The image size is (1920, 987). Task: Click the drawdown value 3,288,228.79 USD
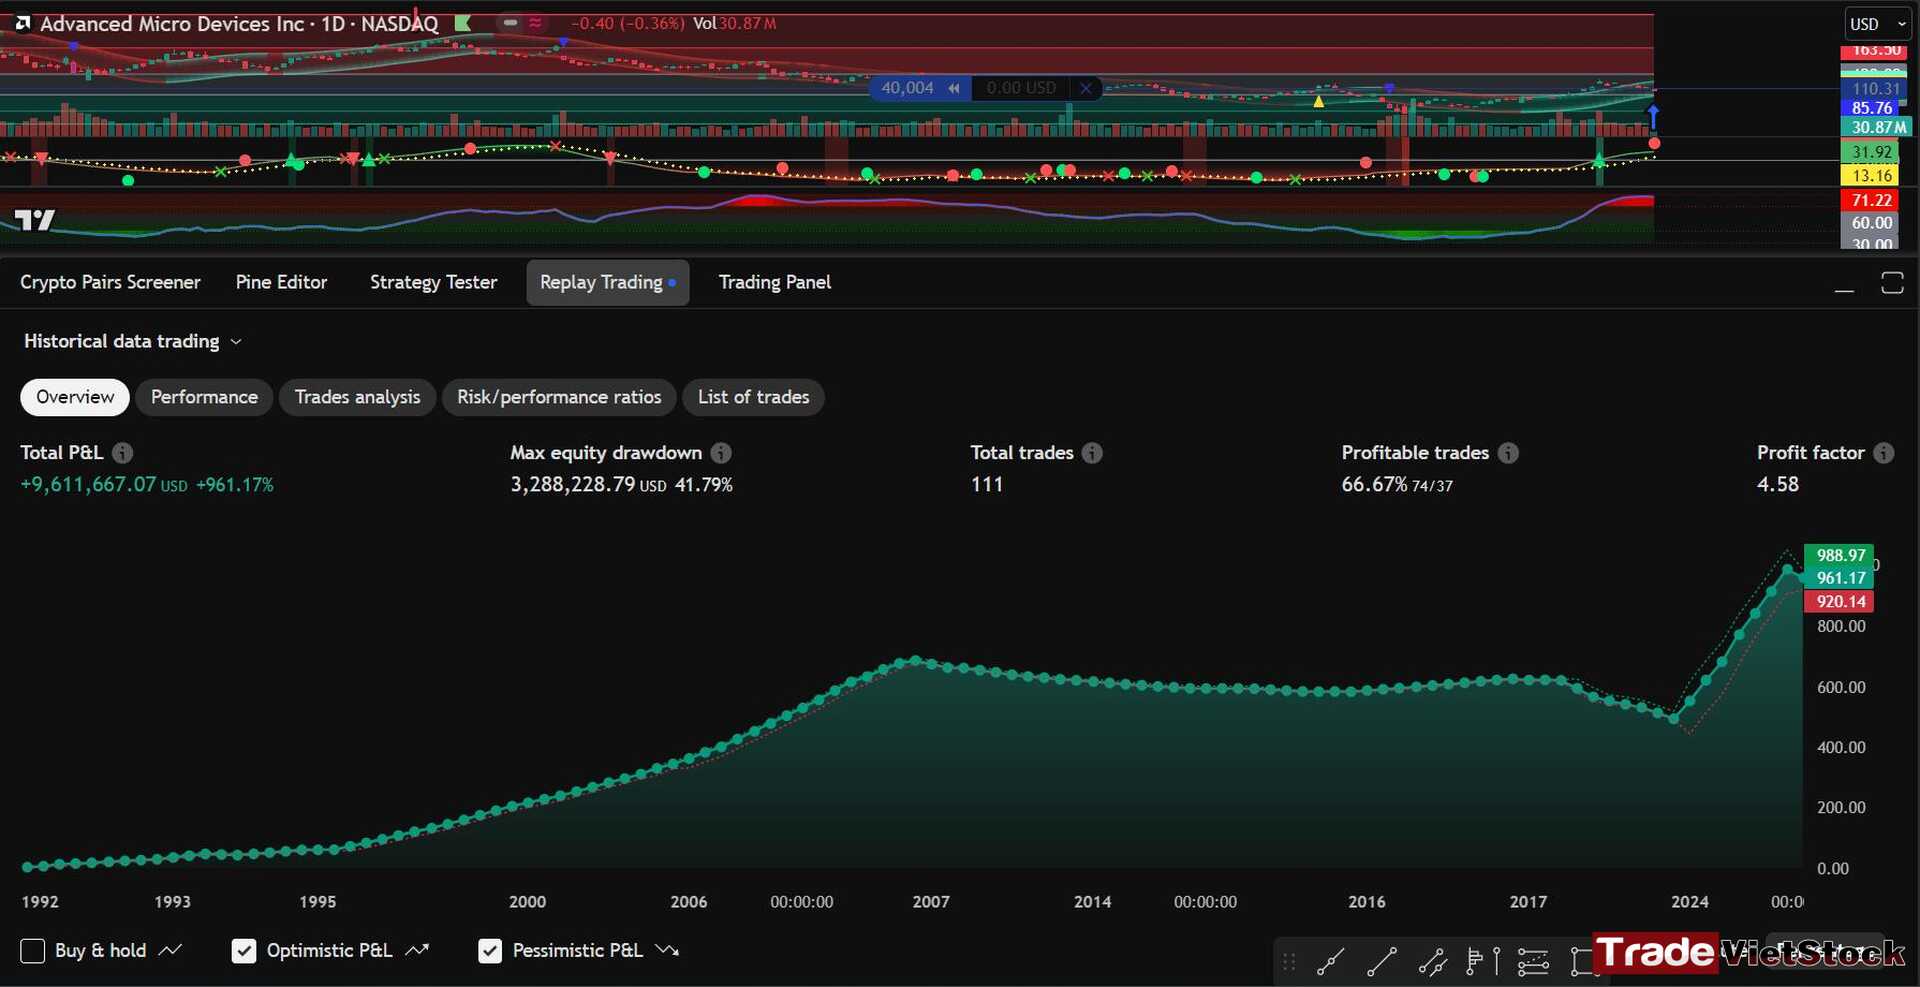point(588,484)
